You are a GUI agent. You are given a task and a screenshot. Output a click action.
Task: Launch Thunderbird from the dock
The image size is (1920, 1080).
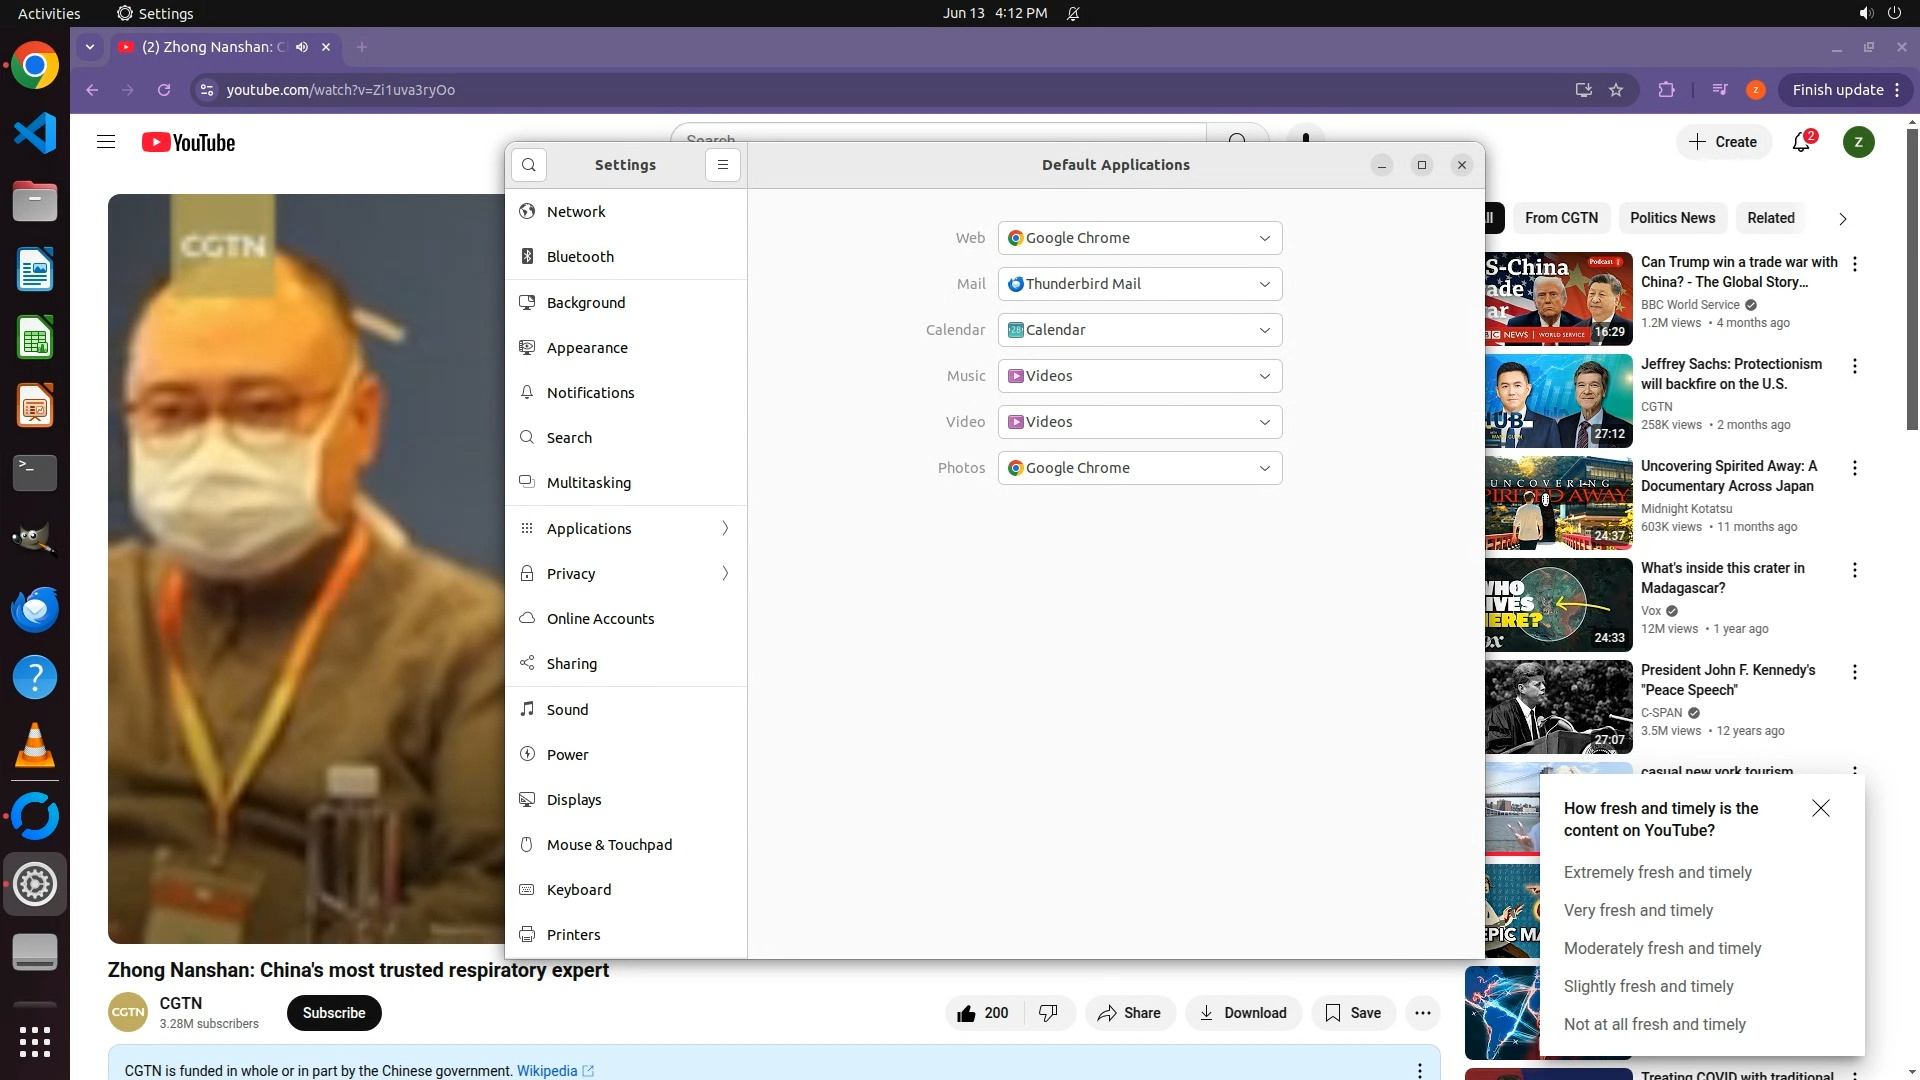point(35,609)
